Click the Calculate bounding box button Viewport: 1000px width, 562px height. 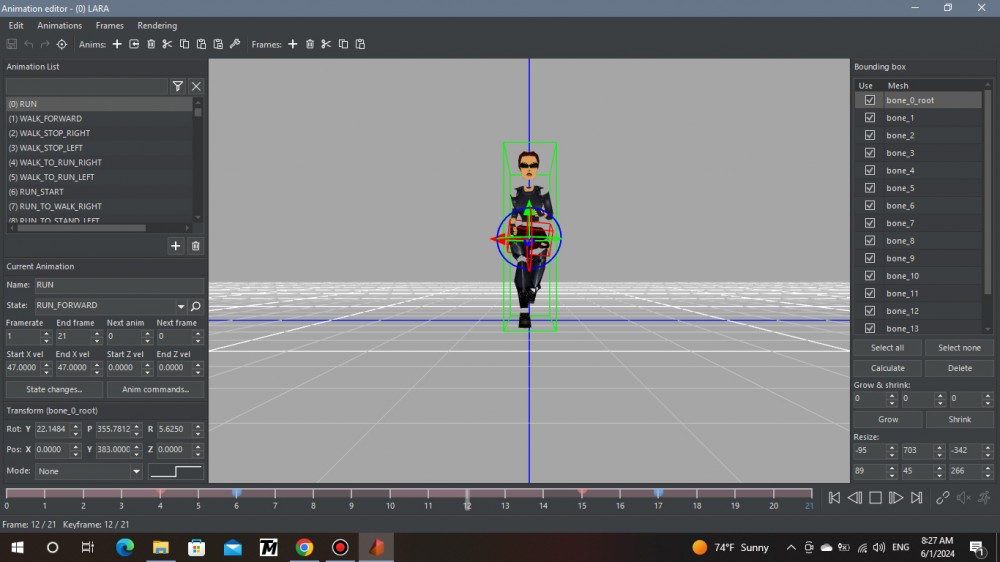(888, 368)
